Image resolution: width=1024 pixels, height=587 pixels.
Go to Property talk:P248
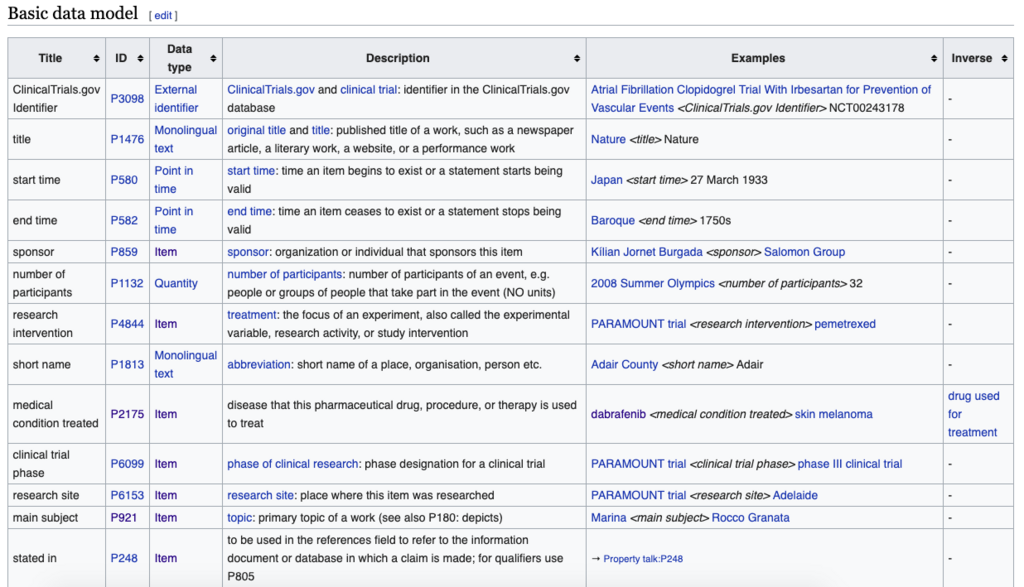(x=643, y=558)
